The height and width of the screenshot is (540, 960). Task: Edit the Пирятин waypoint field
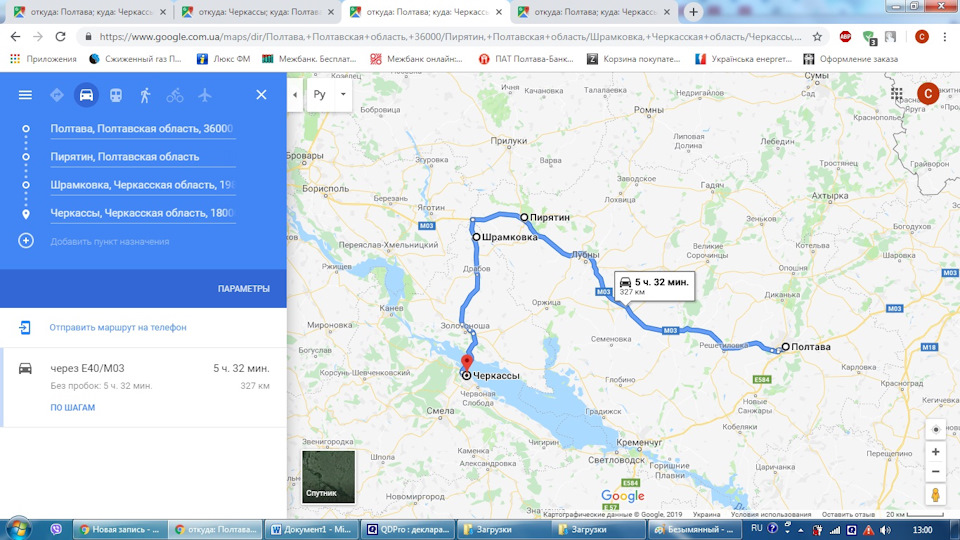pyautogui.click(x=143, y=157)
